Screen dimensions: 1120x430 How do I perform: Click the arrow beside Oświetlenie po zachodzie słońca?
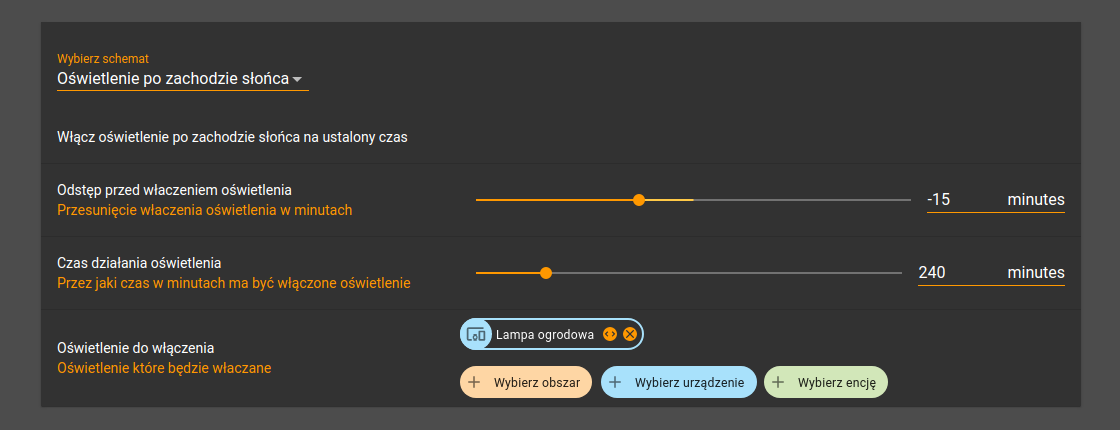click(298, 79)
